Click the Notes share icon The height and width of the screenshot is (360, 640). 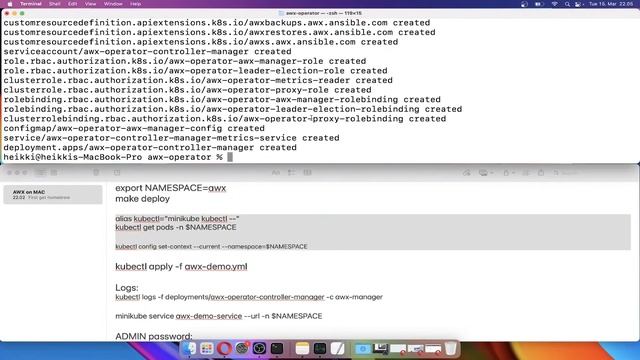coord(541,173)
